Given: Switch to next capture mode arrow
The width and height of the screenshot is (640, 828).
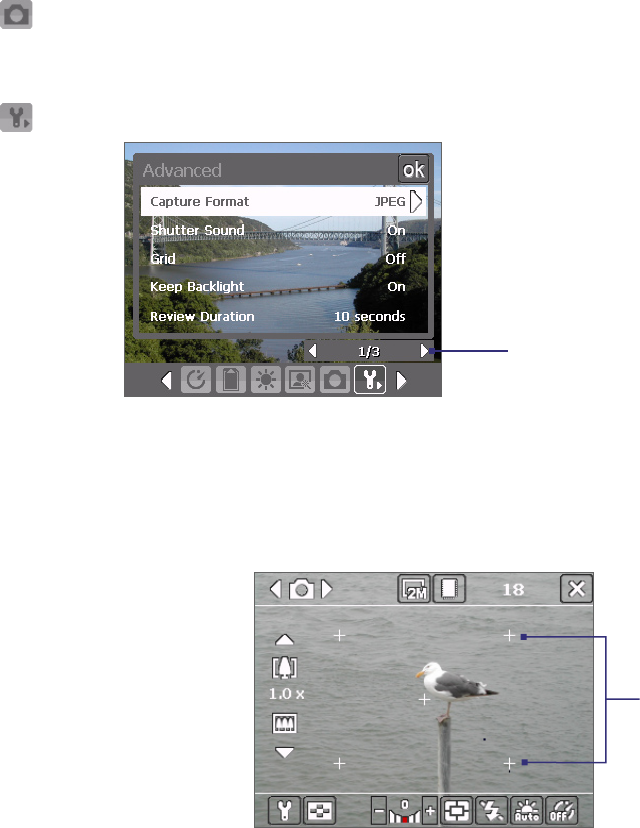Looking at the screenshot, I should point(327,589).
